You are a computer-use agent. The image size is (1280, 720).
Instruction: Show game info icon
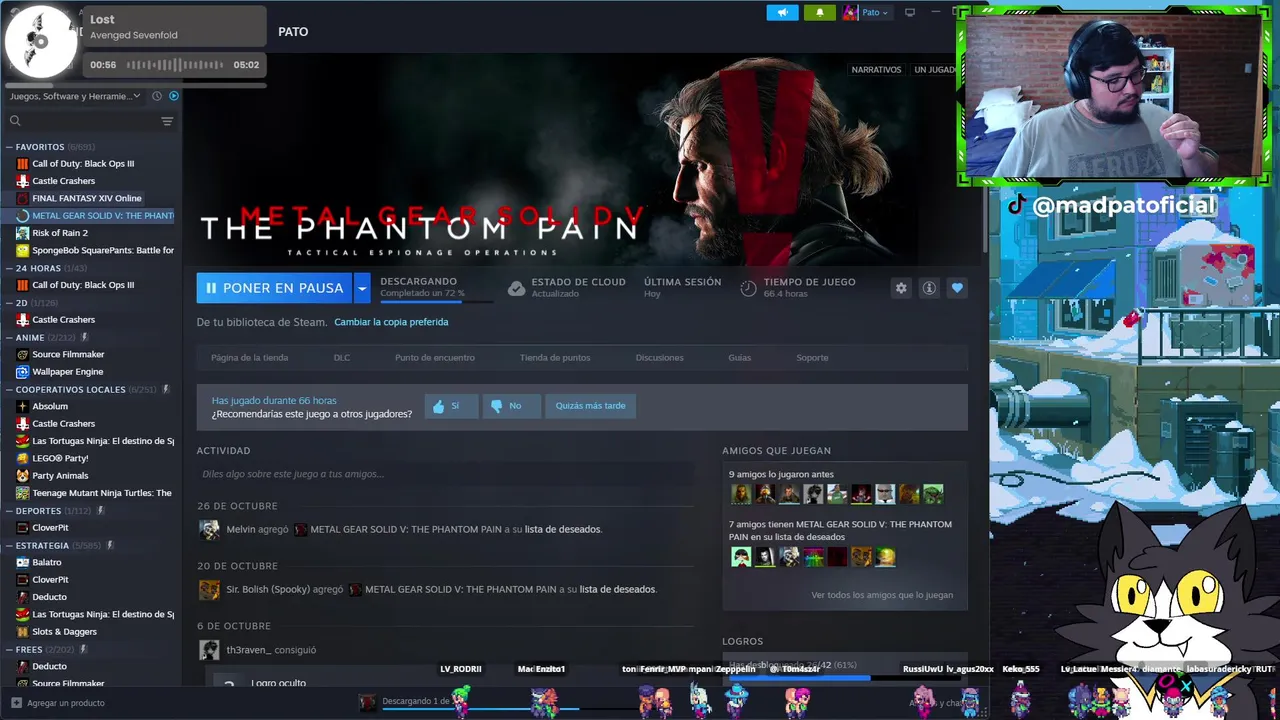929,288
